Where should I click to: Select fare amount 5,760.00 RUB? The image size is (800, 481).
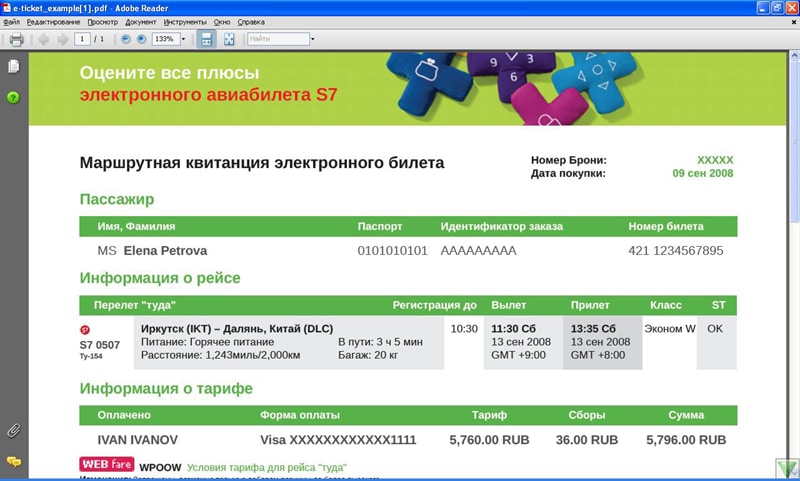pyautogui.click(x=489, y=440)
